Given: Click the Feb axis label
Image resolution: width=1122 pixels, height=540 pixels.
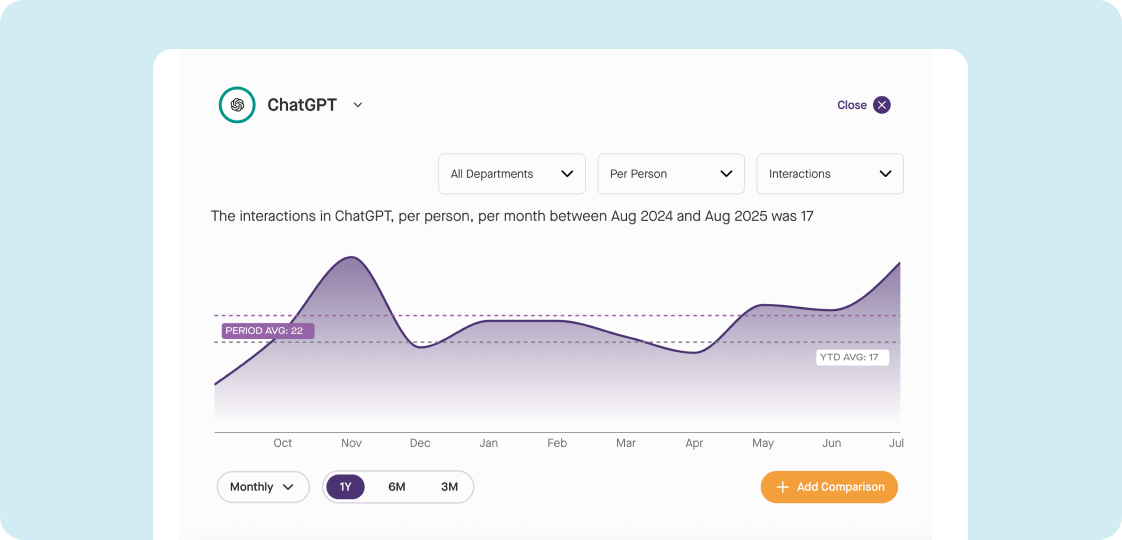Looking at the screenshot, I should (557, 443).
